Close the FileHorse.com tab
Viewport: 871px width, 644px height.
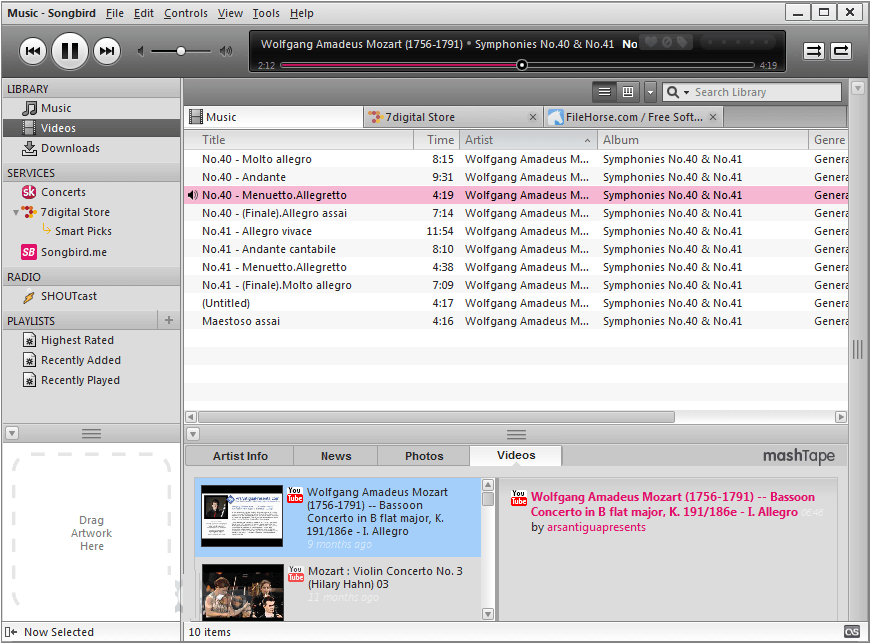(713, 117)
